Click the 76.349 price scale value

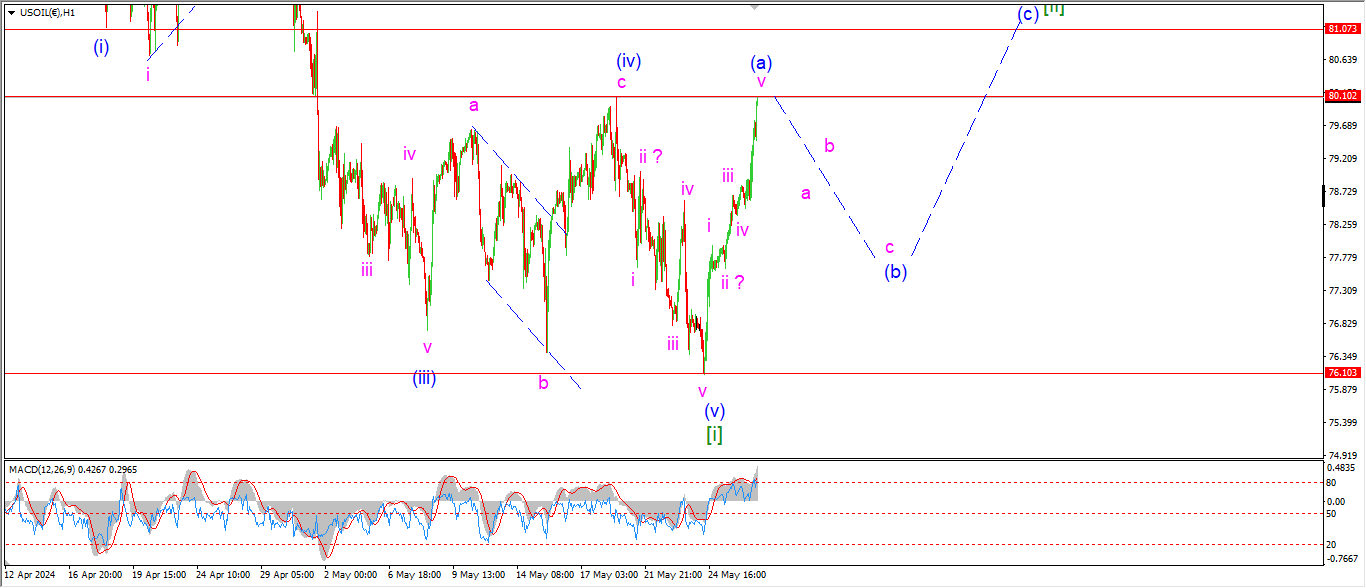click(1341, 356)
